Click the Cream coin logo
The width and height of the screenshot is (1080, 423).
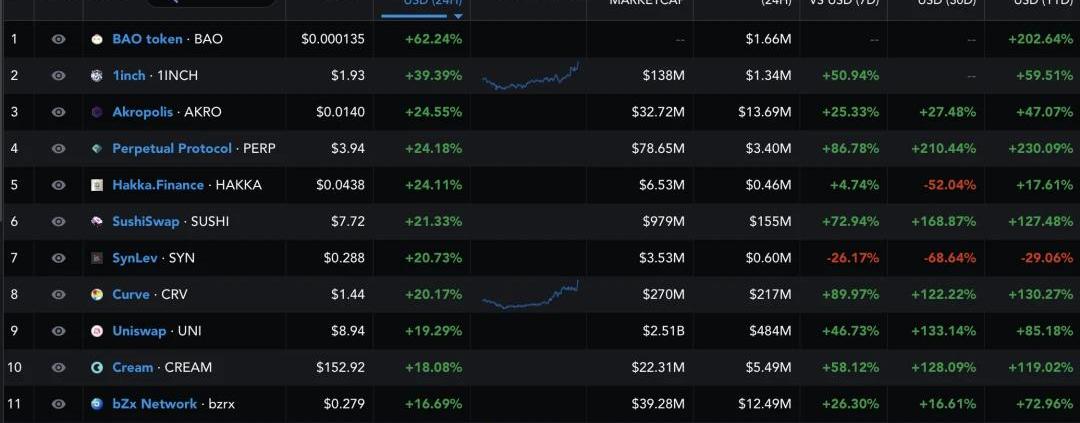(97, 368)
